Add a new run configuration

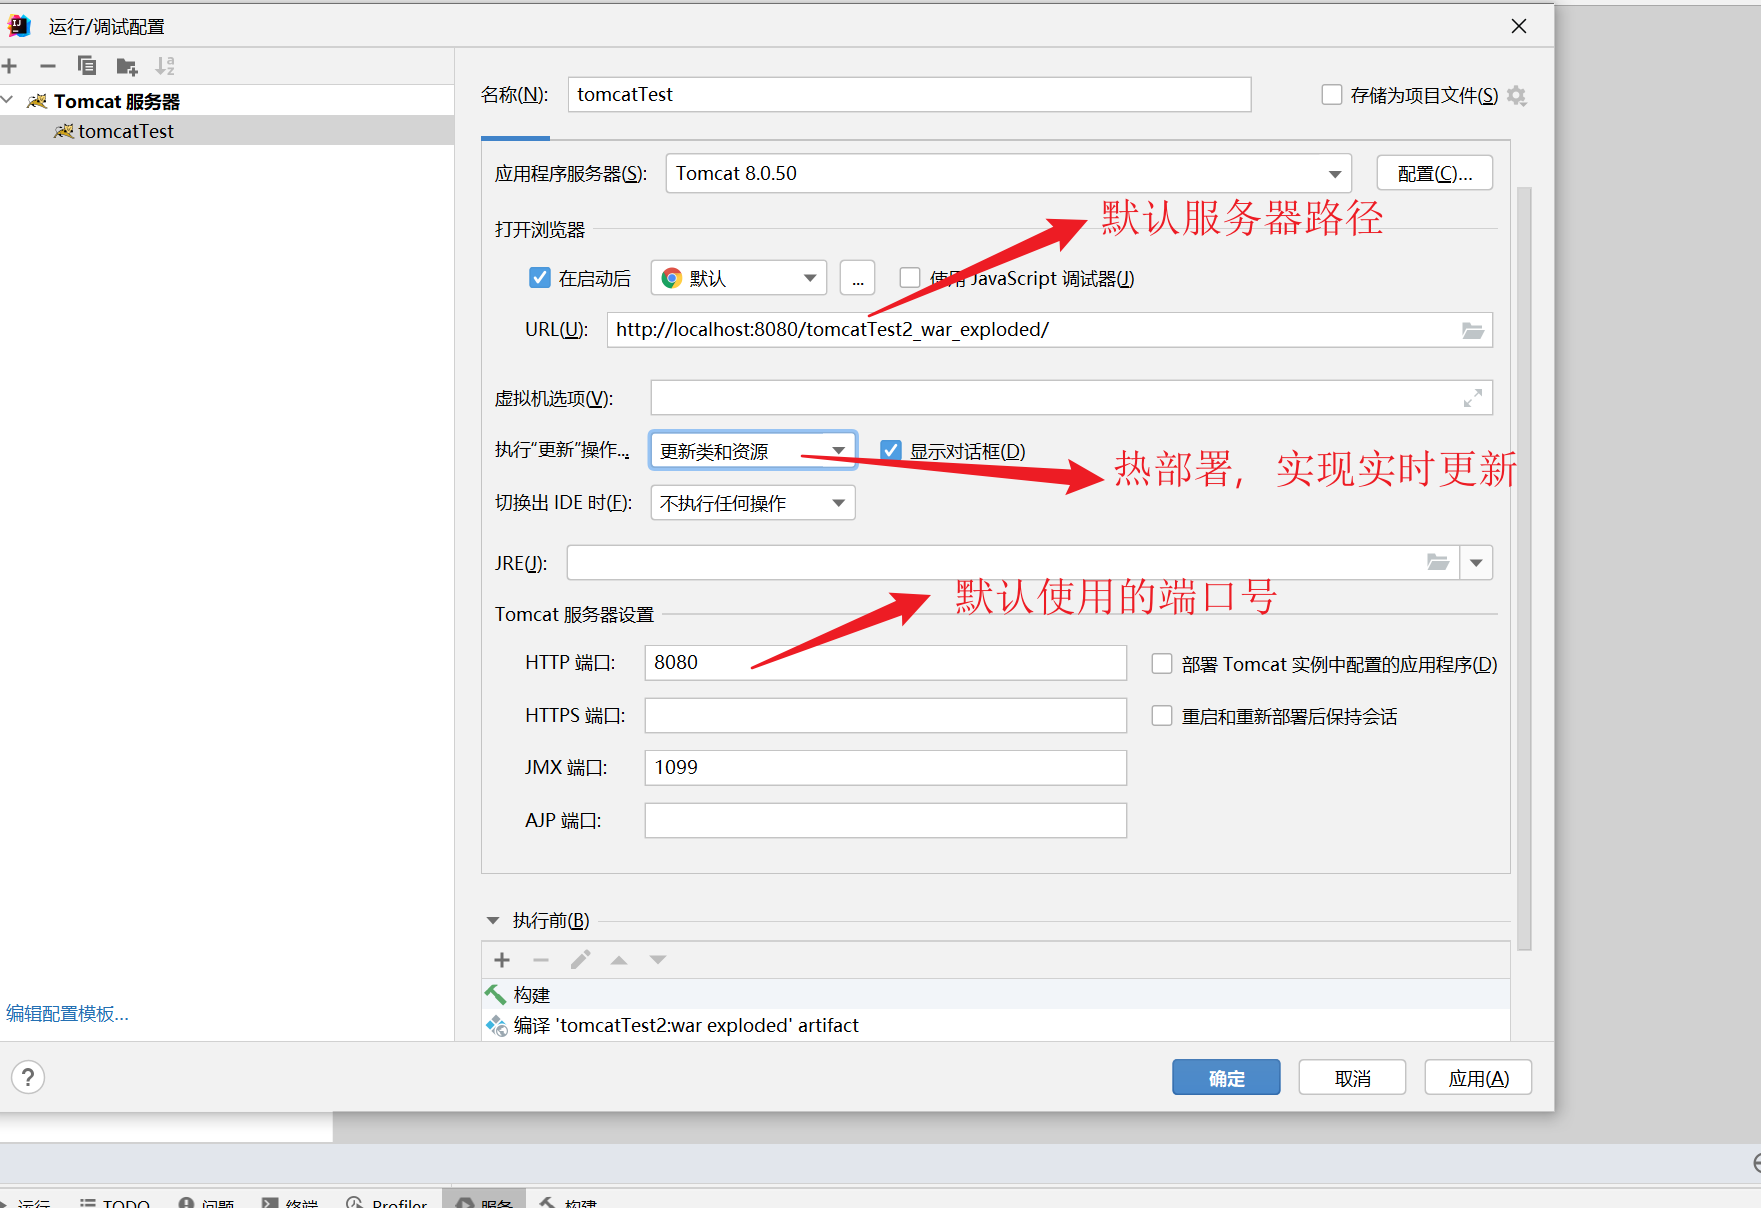tap(10, 66)
